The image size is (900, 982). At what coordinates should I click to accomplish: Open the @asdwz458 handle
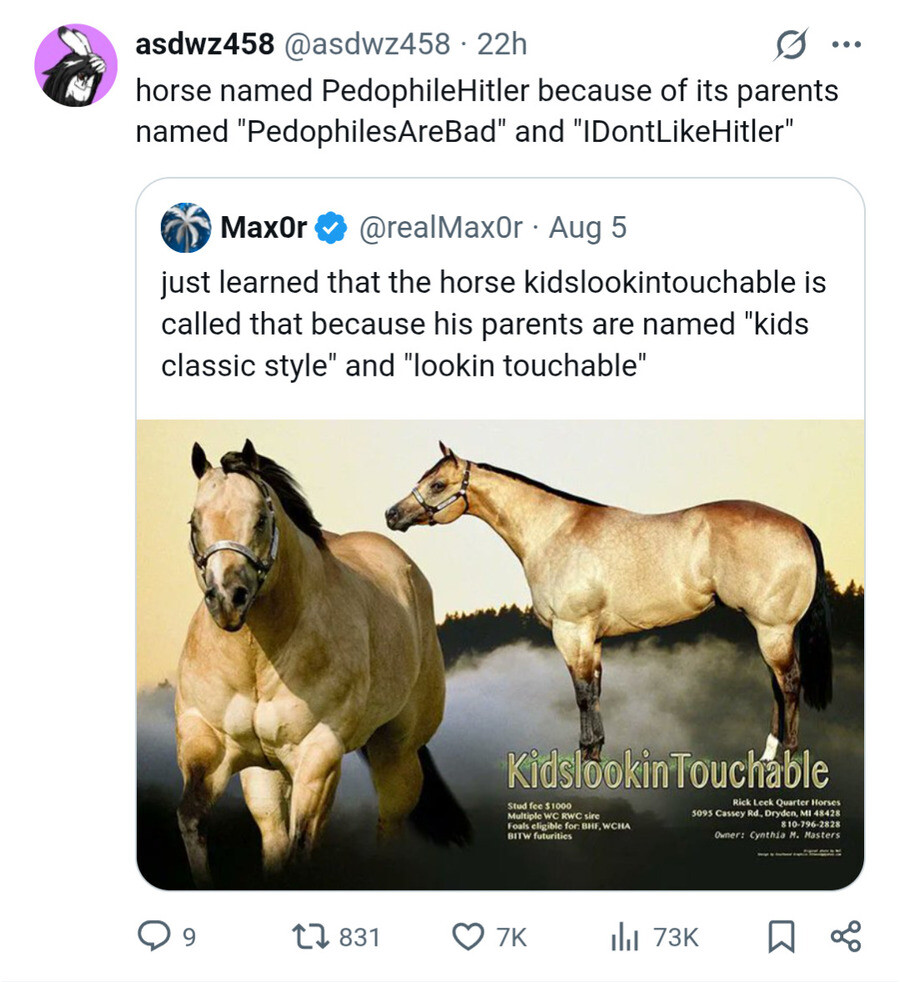tap(368, 44)
